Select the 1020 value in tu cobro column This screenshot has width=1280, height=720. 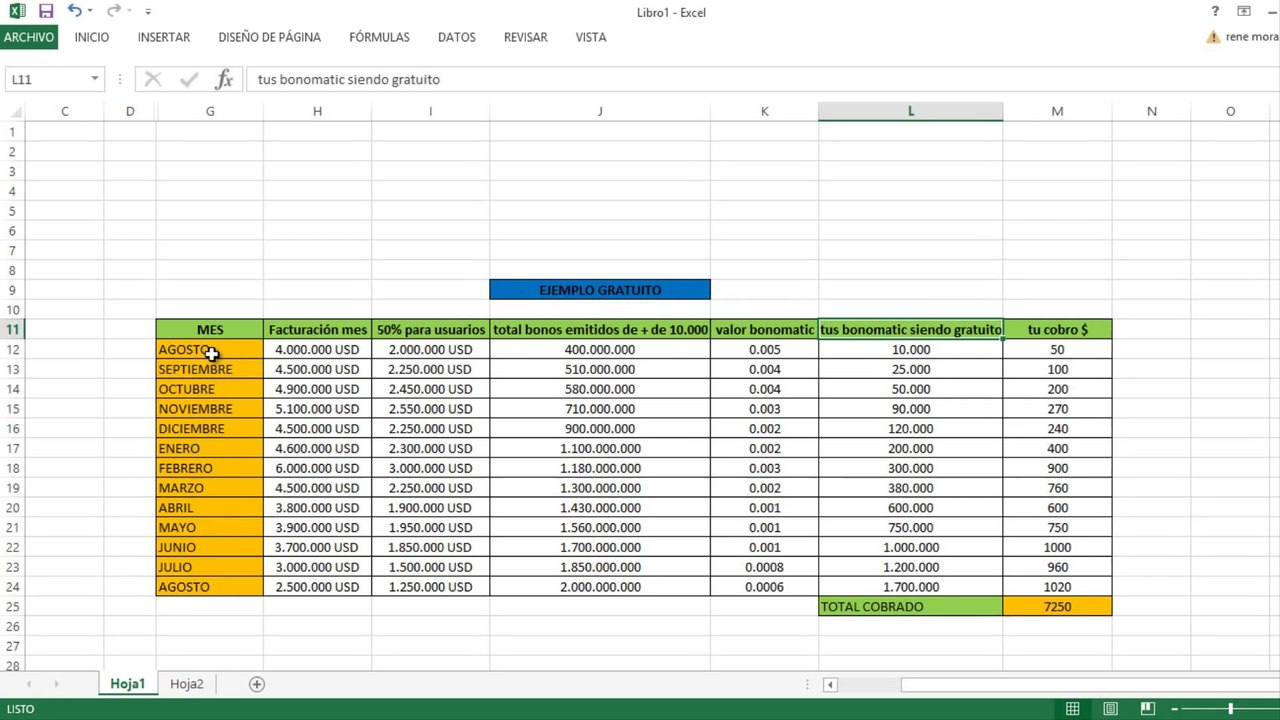[1057, 587]
